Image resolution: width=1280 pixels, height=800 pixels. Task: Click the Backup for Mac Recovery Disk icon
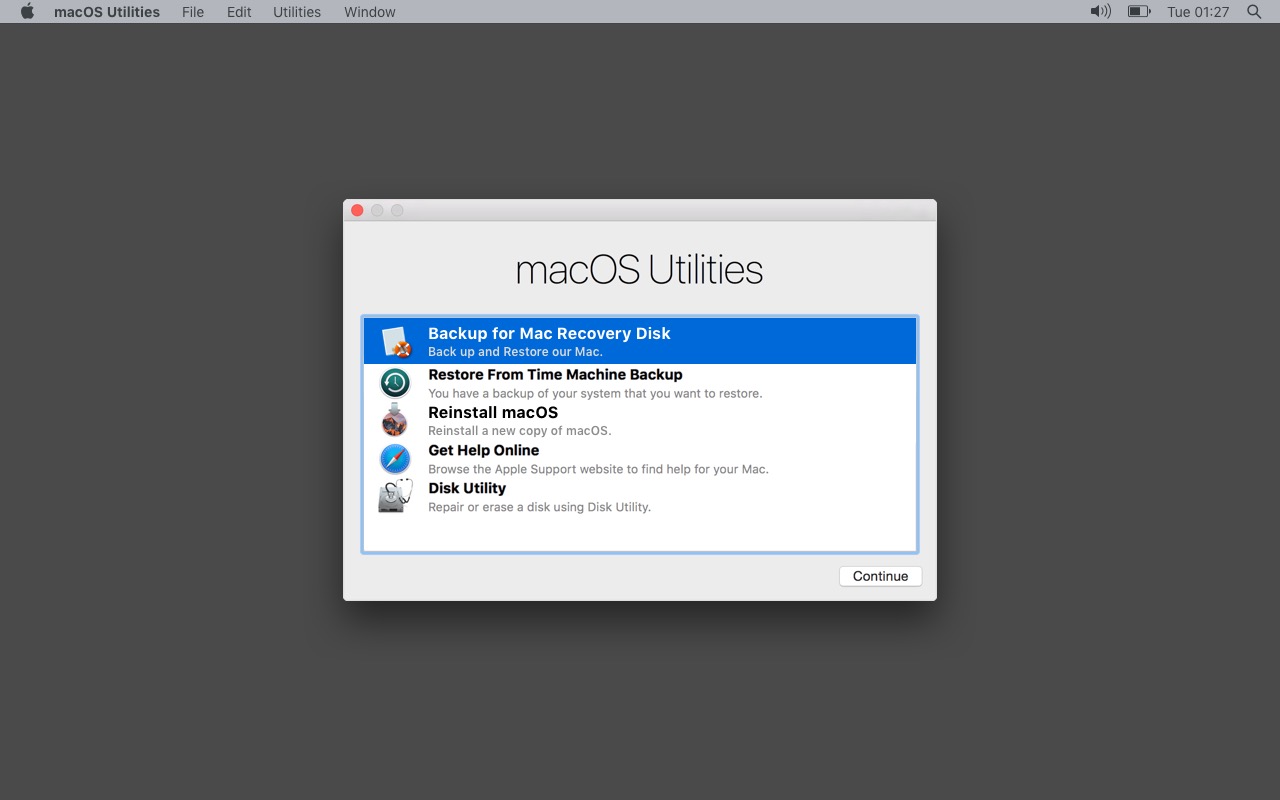397,342
